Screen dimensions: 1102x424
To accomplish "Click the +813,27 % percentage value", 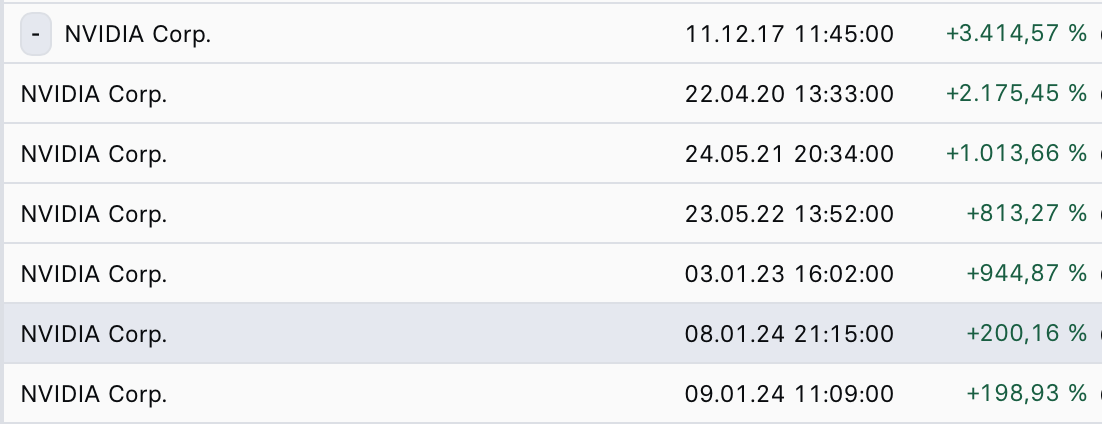I will click(x=1026, y=214).
